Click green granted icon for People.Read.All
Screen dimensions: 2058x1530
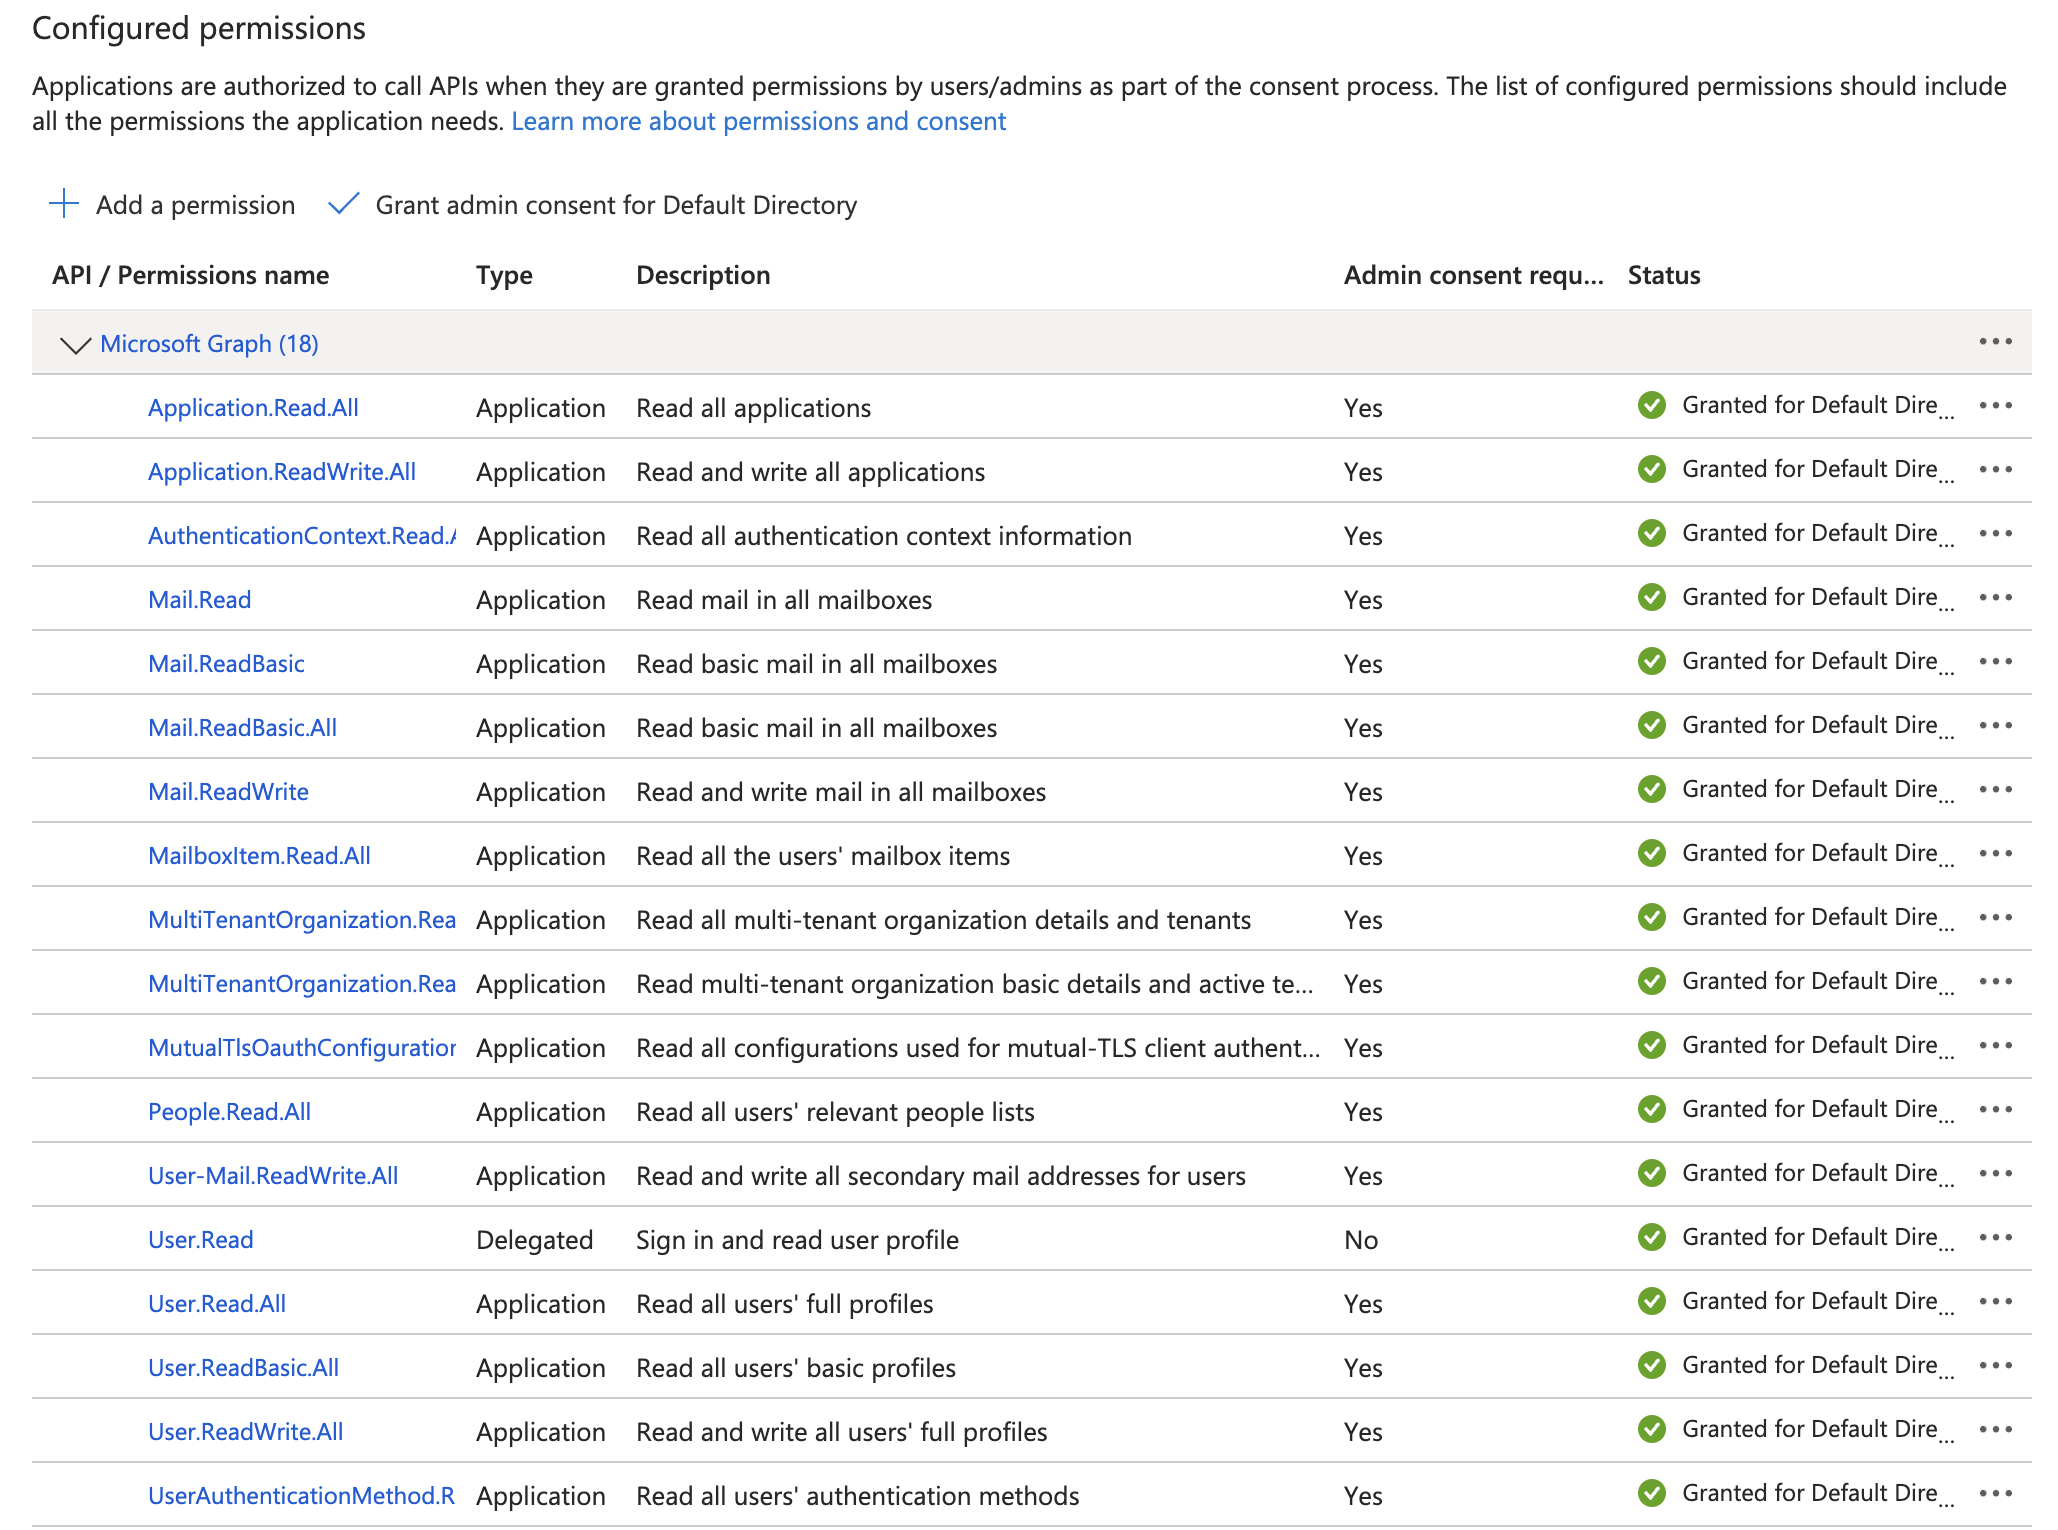click(x=1652, y=1110)
